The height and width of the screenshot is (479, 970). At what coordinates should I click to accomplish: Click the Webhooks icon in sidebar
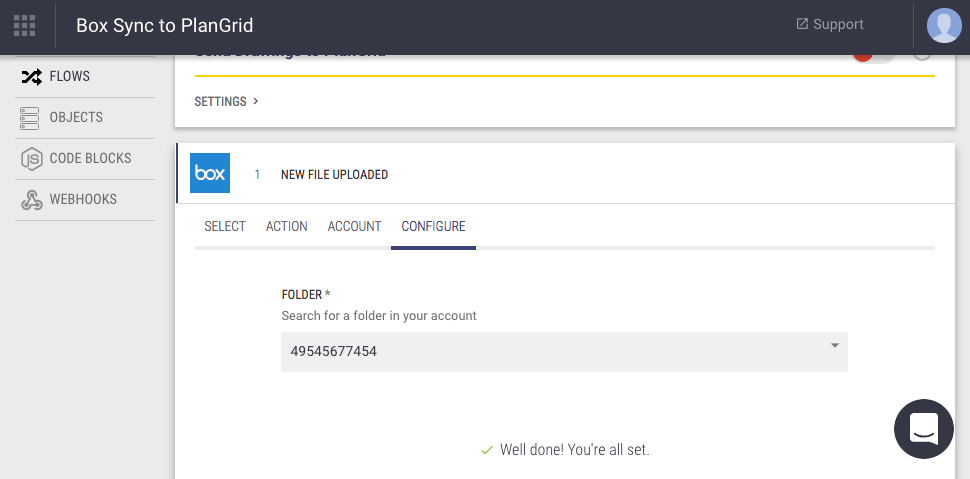coord(31,200)
